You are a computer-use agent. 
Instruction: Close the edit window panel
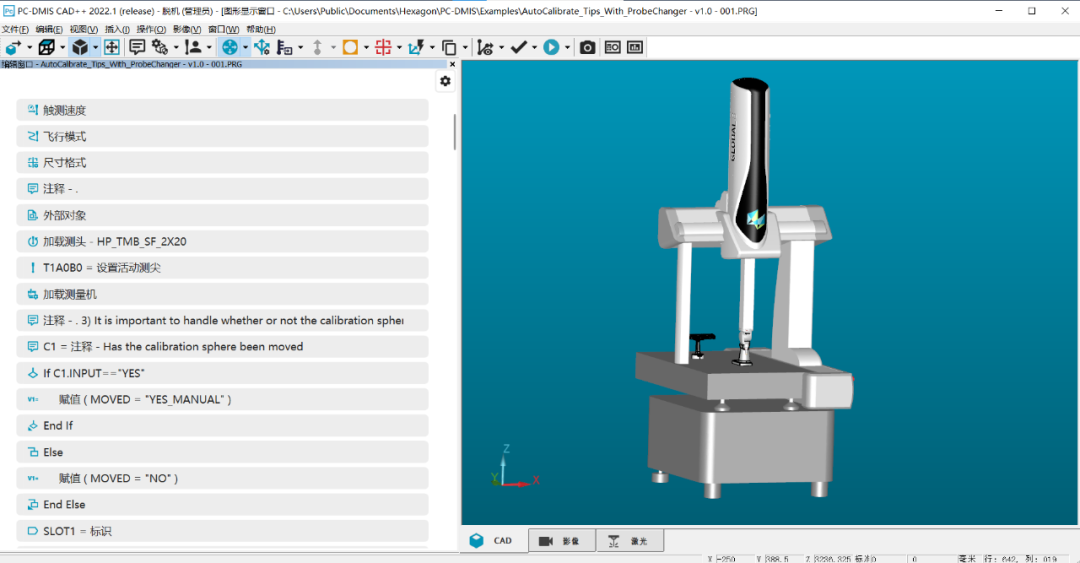(452, 64)
